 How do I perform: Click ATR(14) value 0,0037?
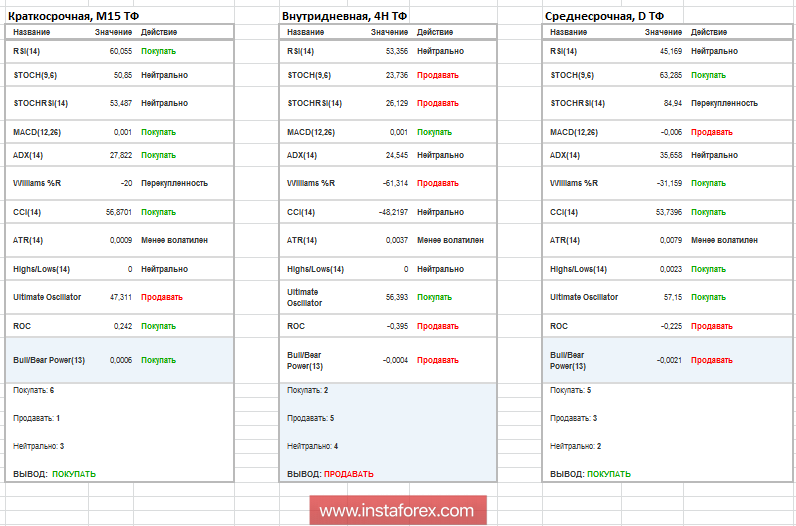pyautogui.click(x=397, y=240)
